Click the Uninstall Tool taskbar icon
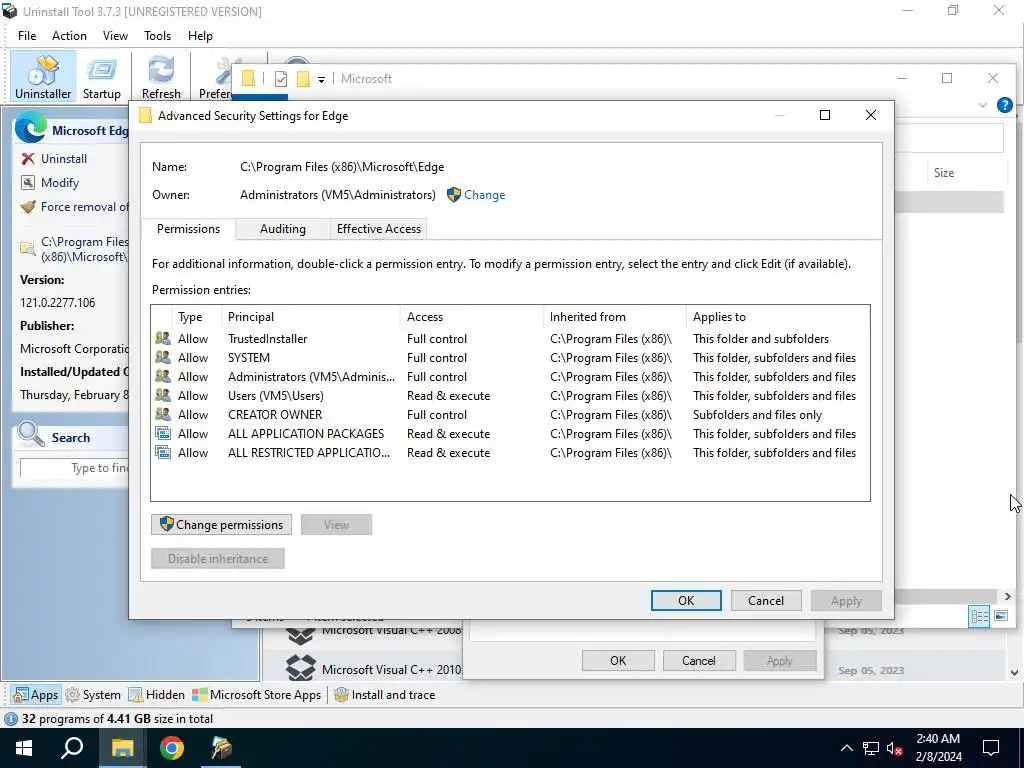 (x=221, y=748)
